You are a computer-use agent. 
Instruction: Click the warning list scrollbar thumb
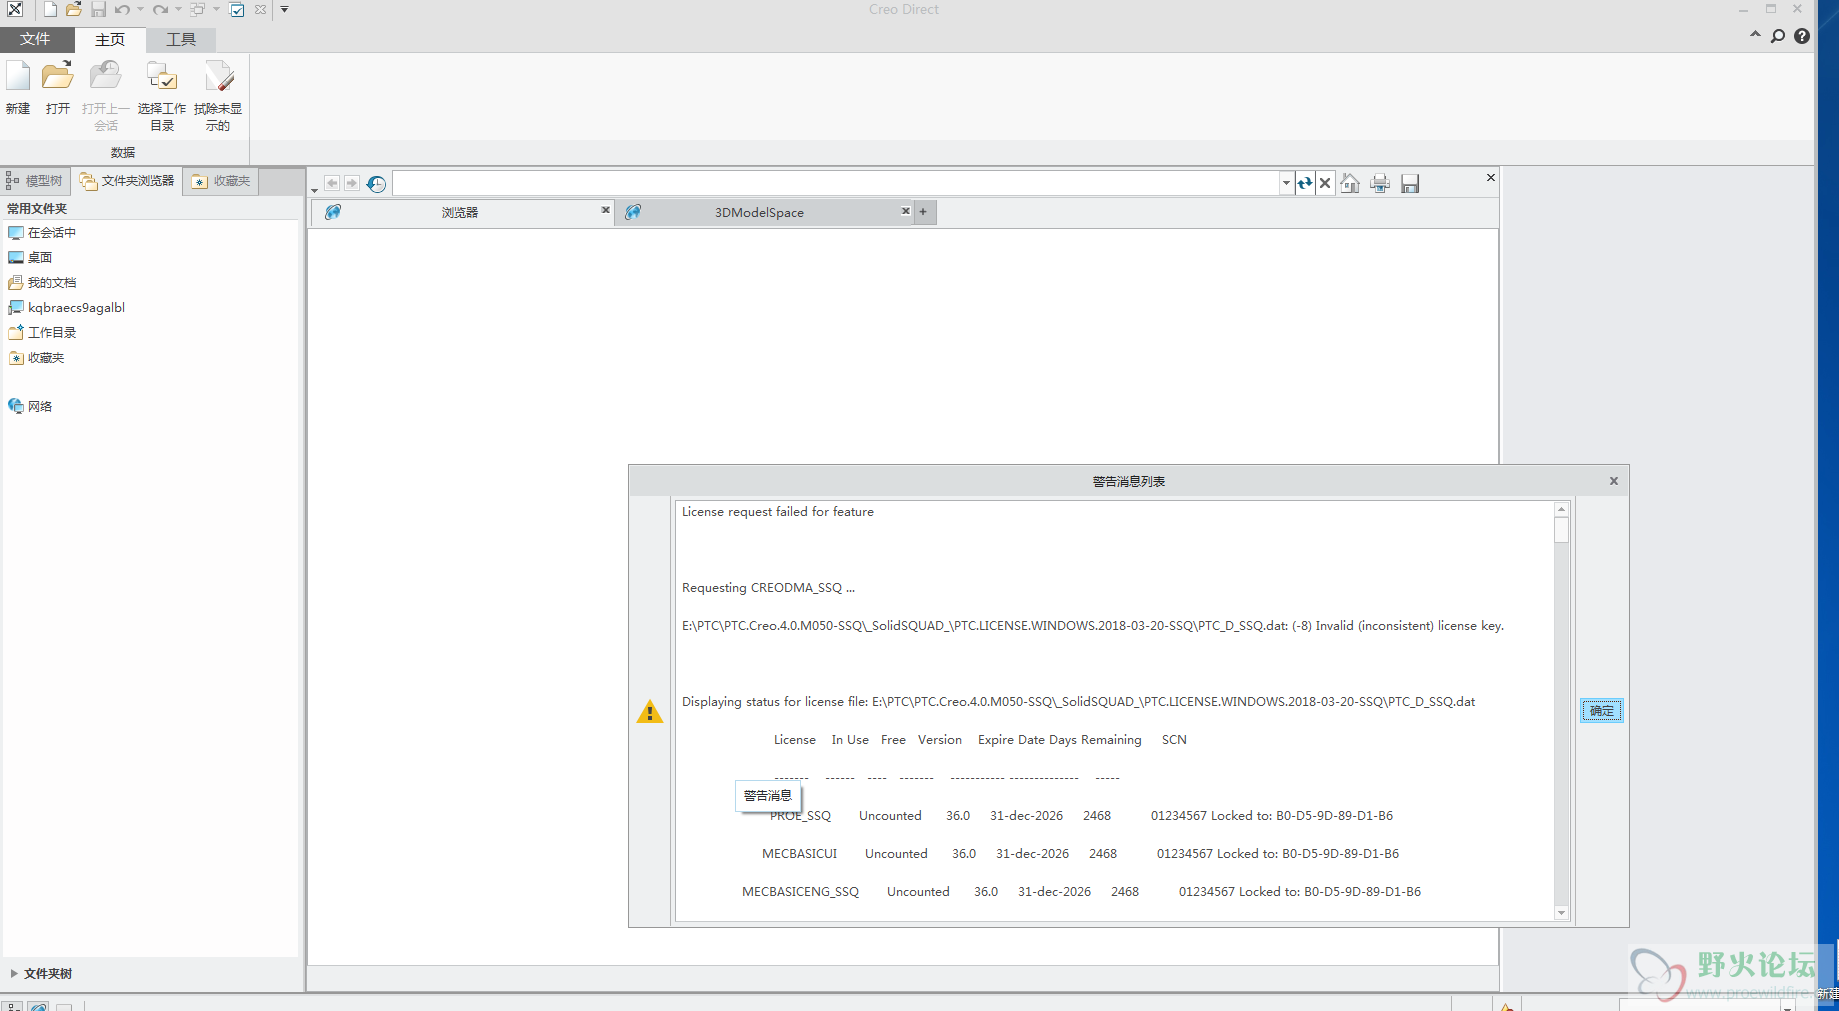[x=1562, y=530]
